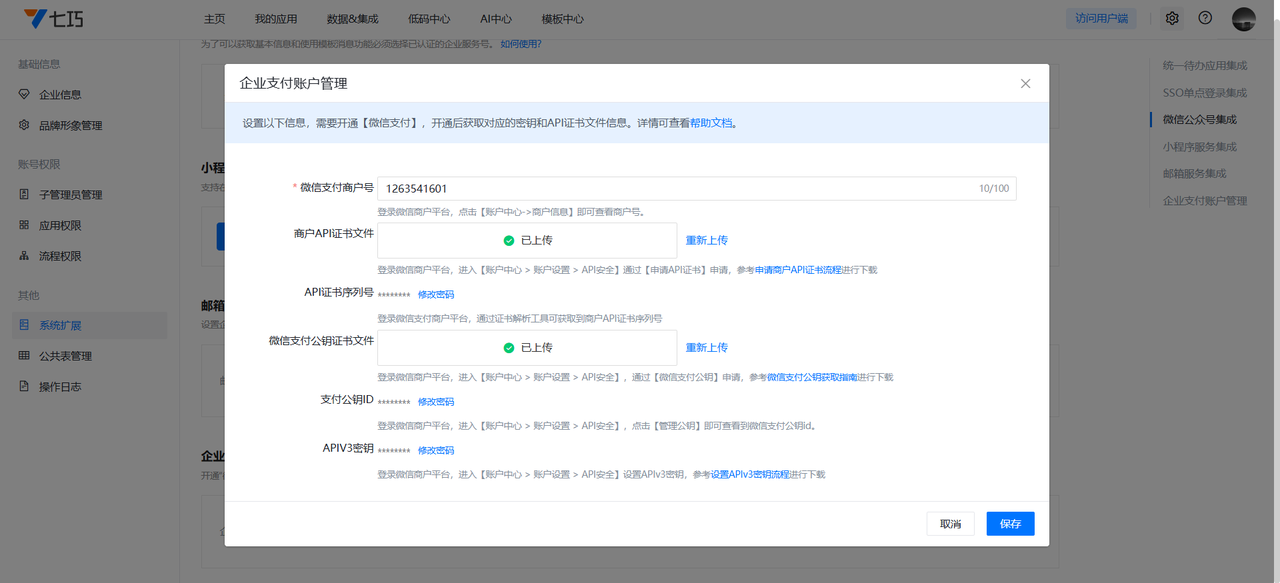Click the 取消 button
The image size is (1280, 583).
click(x=950, y=524)
